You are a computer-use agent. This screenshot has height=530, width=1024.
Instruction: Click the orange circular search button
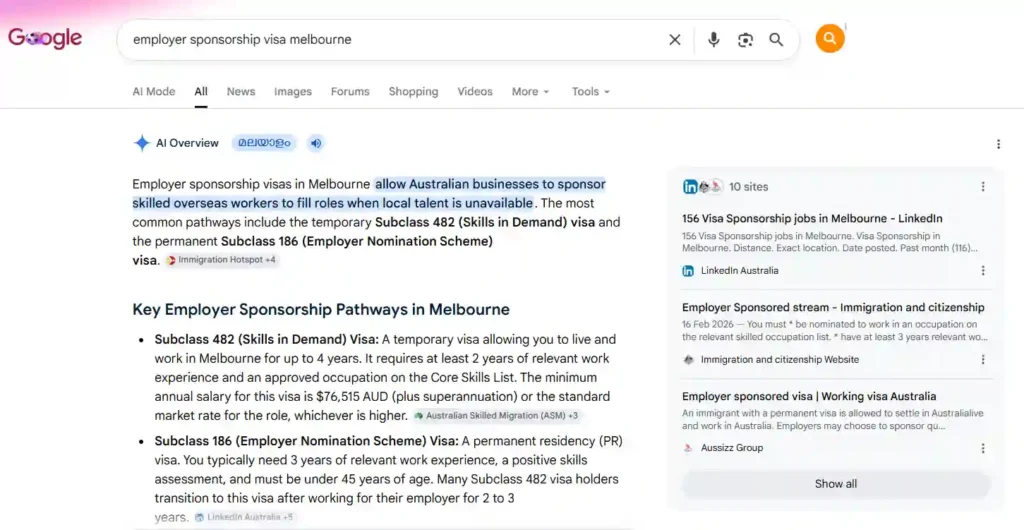tap(829, 39)
